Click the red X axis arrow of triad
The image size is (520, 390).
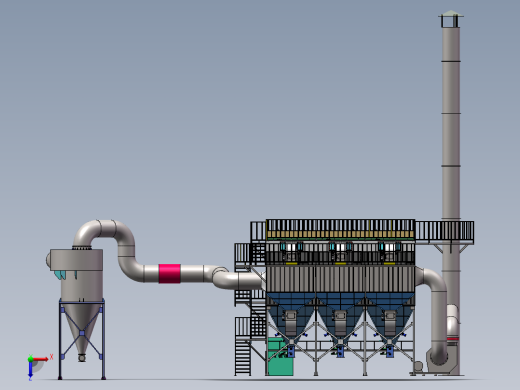point(40,359)
